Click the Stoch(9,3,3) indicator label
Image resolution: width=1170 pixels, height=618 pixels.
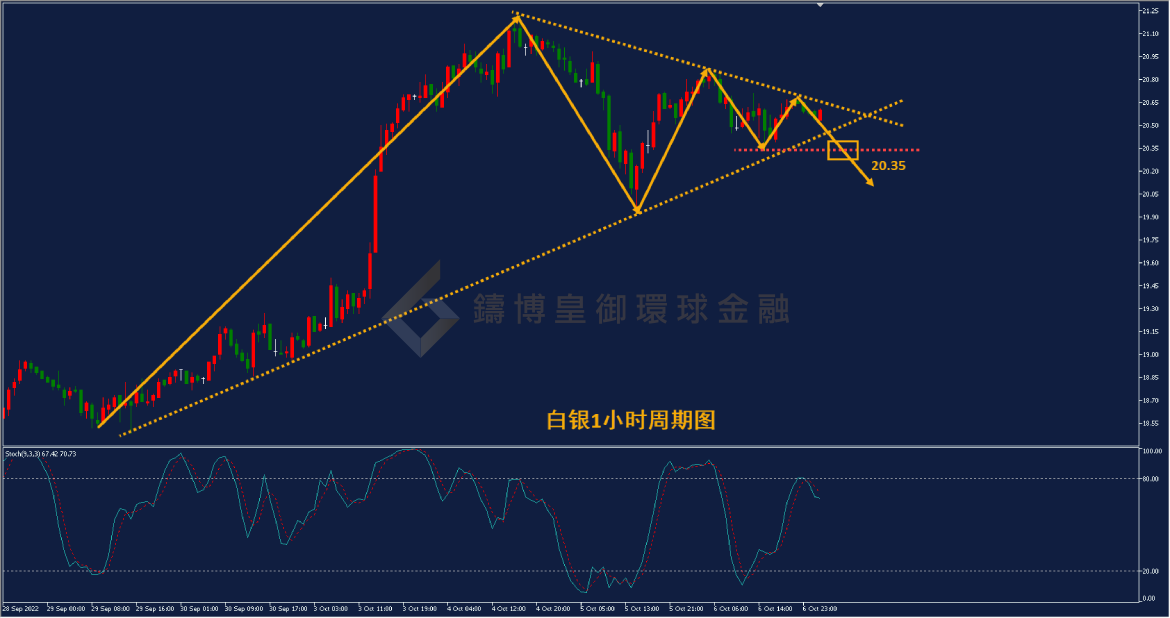point(40,454)
